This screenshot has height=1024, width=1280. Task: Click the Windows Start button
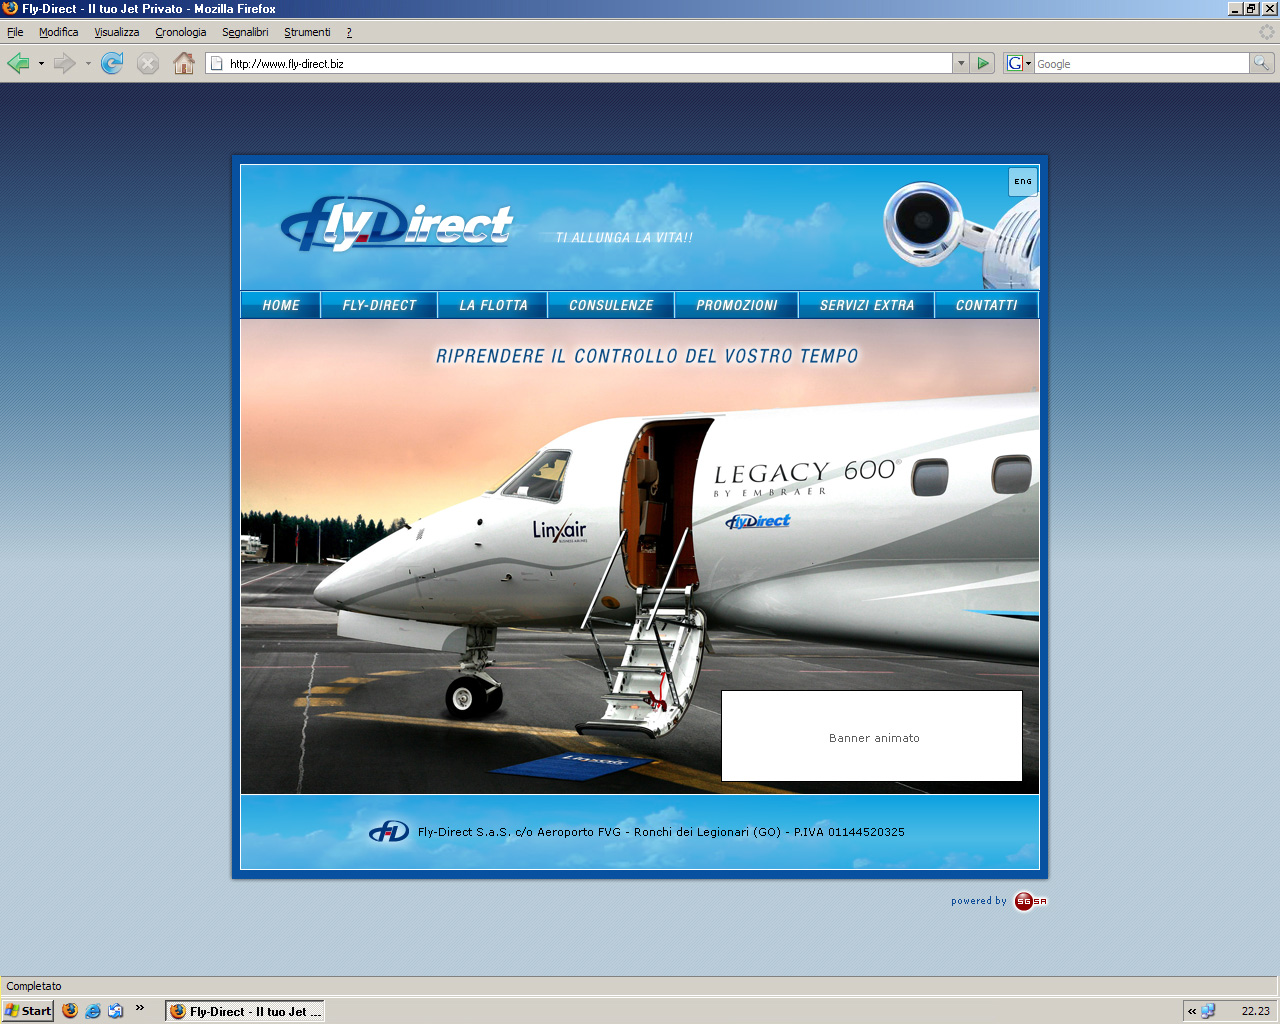[28, 1011]
